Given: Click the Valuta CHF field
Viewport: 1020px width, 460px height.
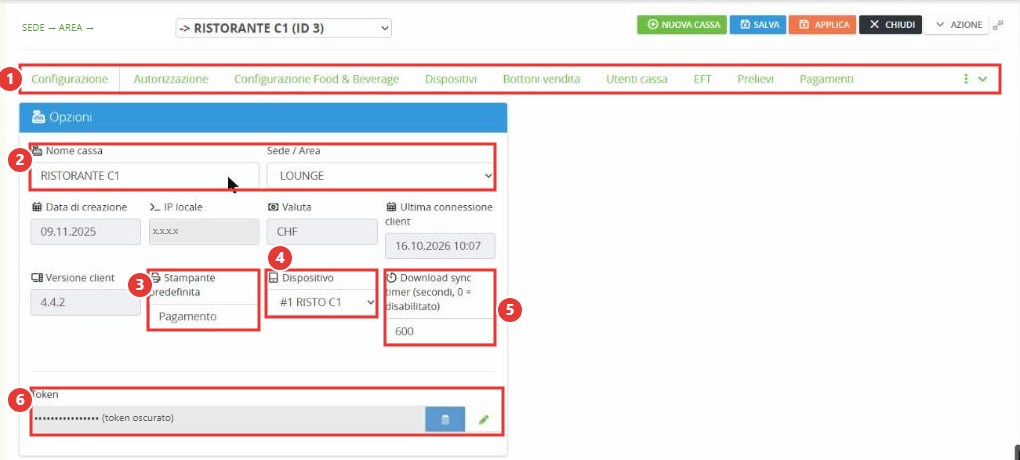Looking at the screenshot, I should coord(322,232).
